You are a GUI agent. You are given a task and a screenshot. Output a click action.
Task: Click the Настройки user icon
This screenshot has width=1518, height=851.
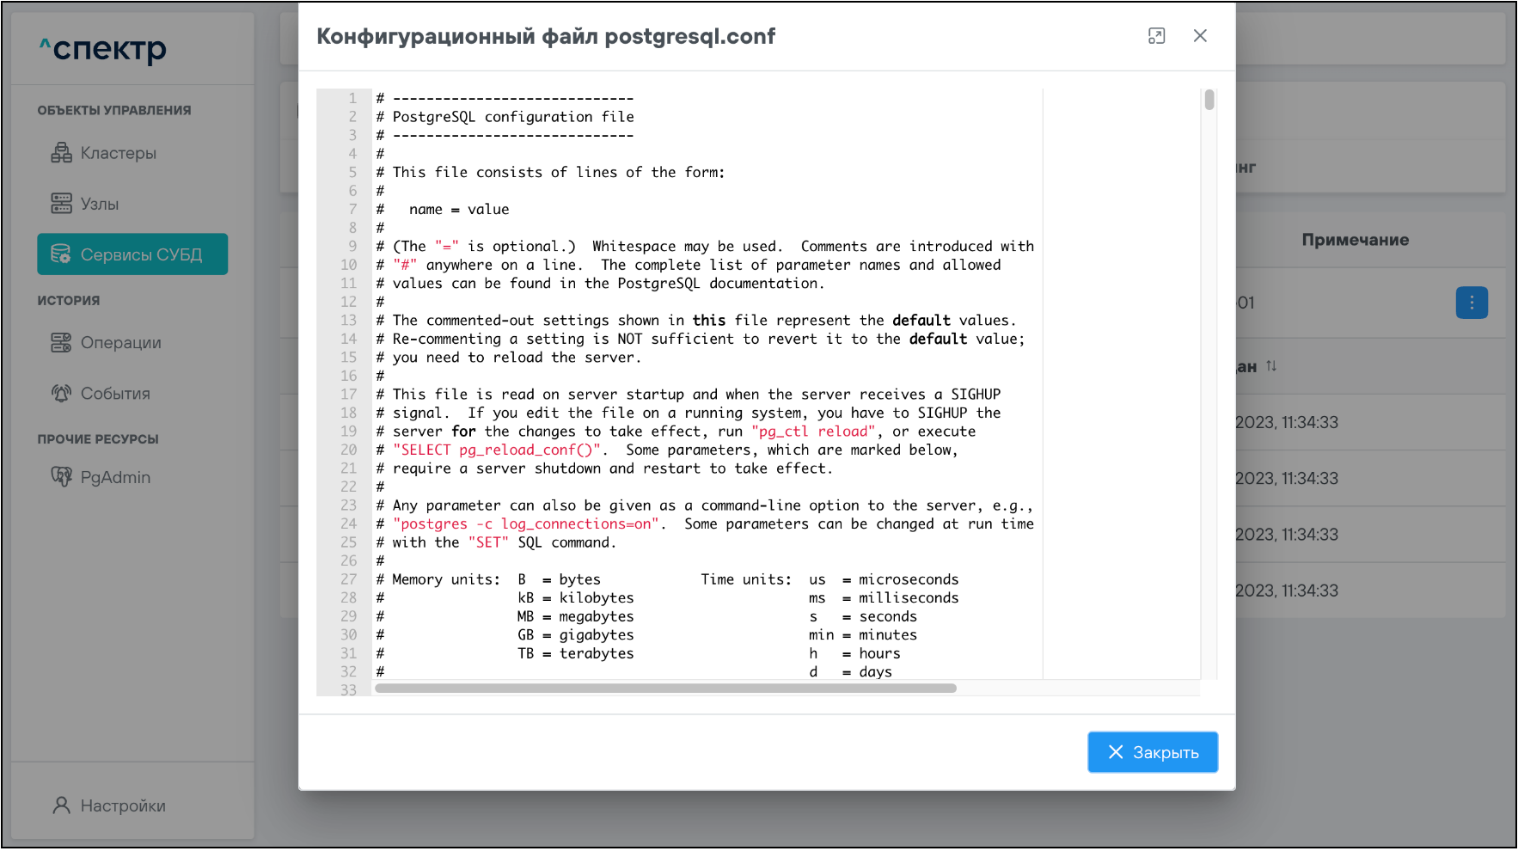pos(61,805)
